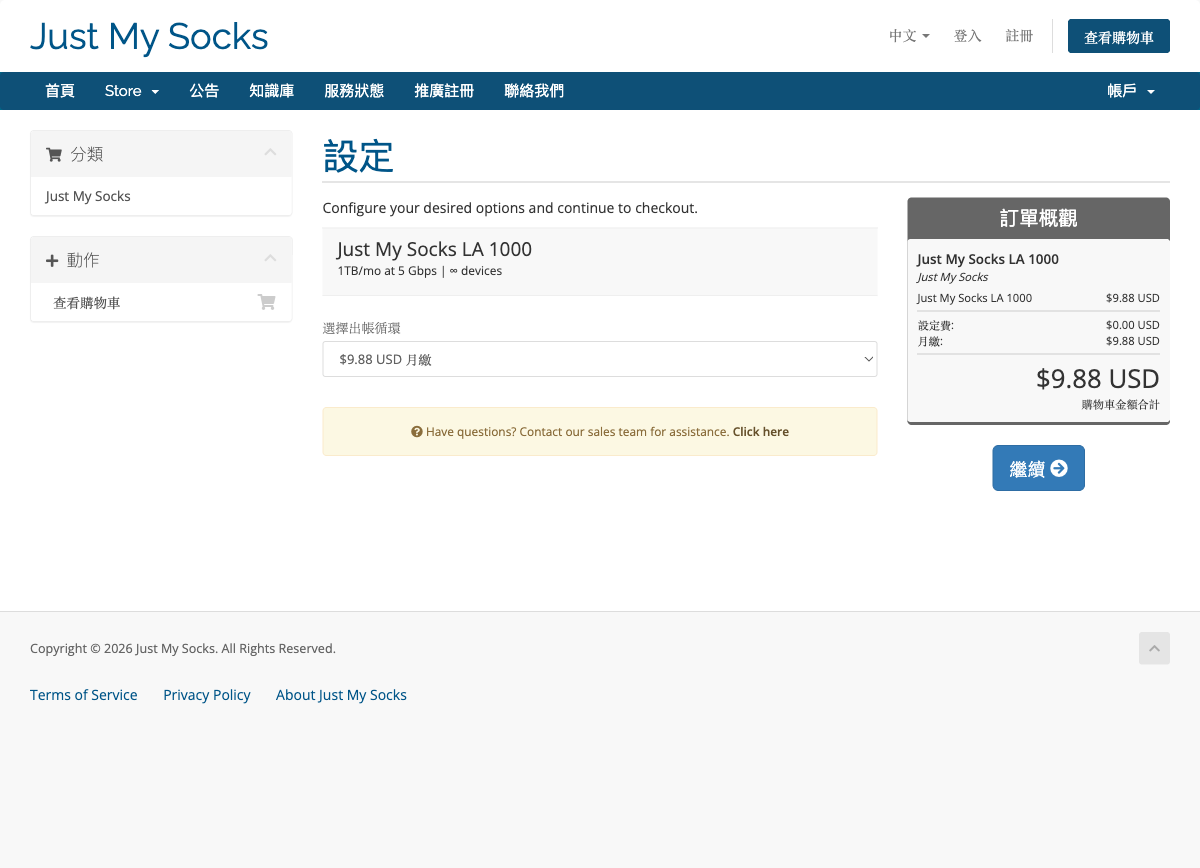Click the 'Just My Socks LA 1000' product heading

tap(434, 249)
